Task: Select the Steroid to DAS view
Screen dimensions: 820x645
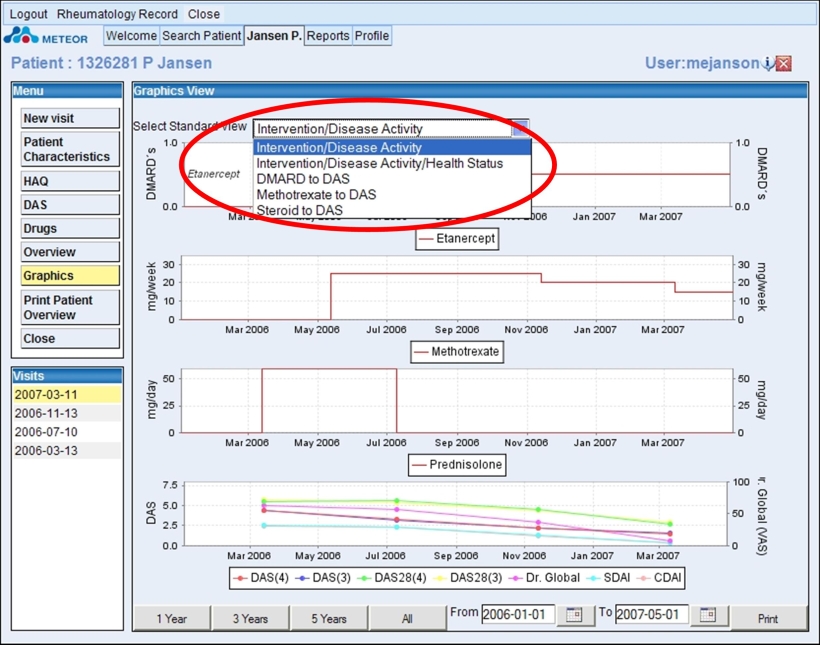Action: (x=392, y=210)
